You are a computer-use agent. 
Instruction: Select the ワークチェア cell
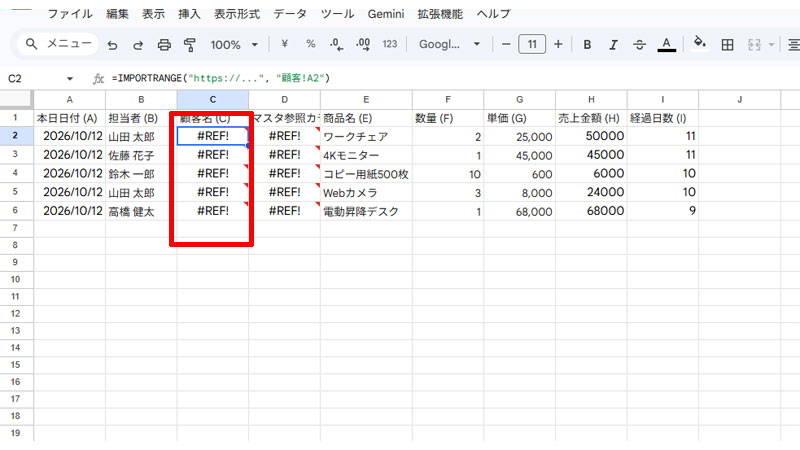366,136
